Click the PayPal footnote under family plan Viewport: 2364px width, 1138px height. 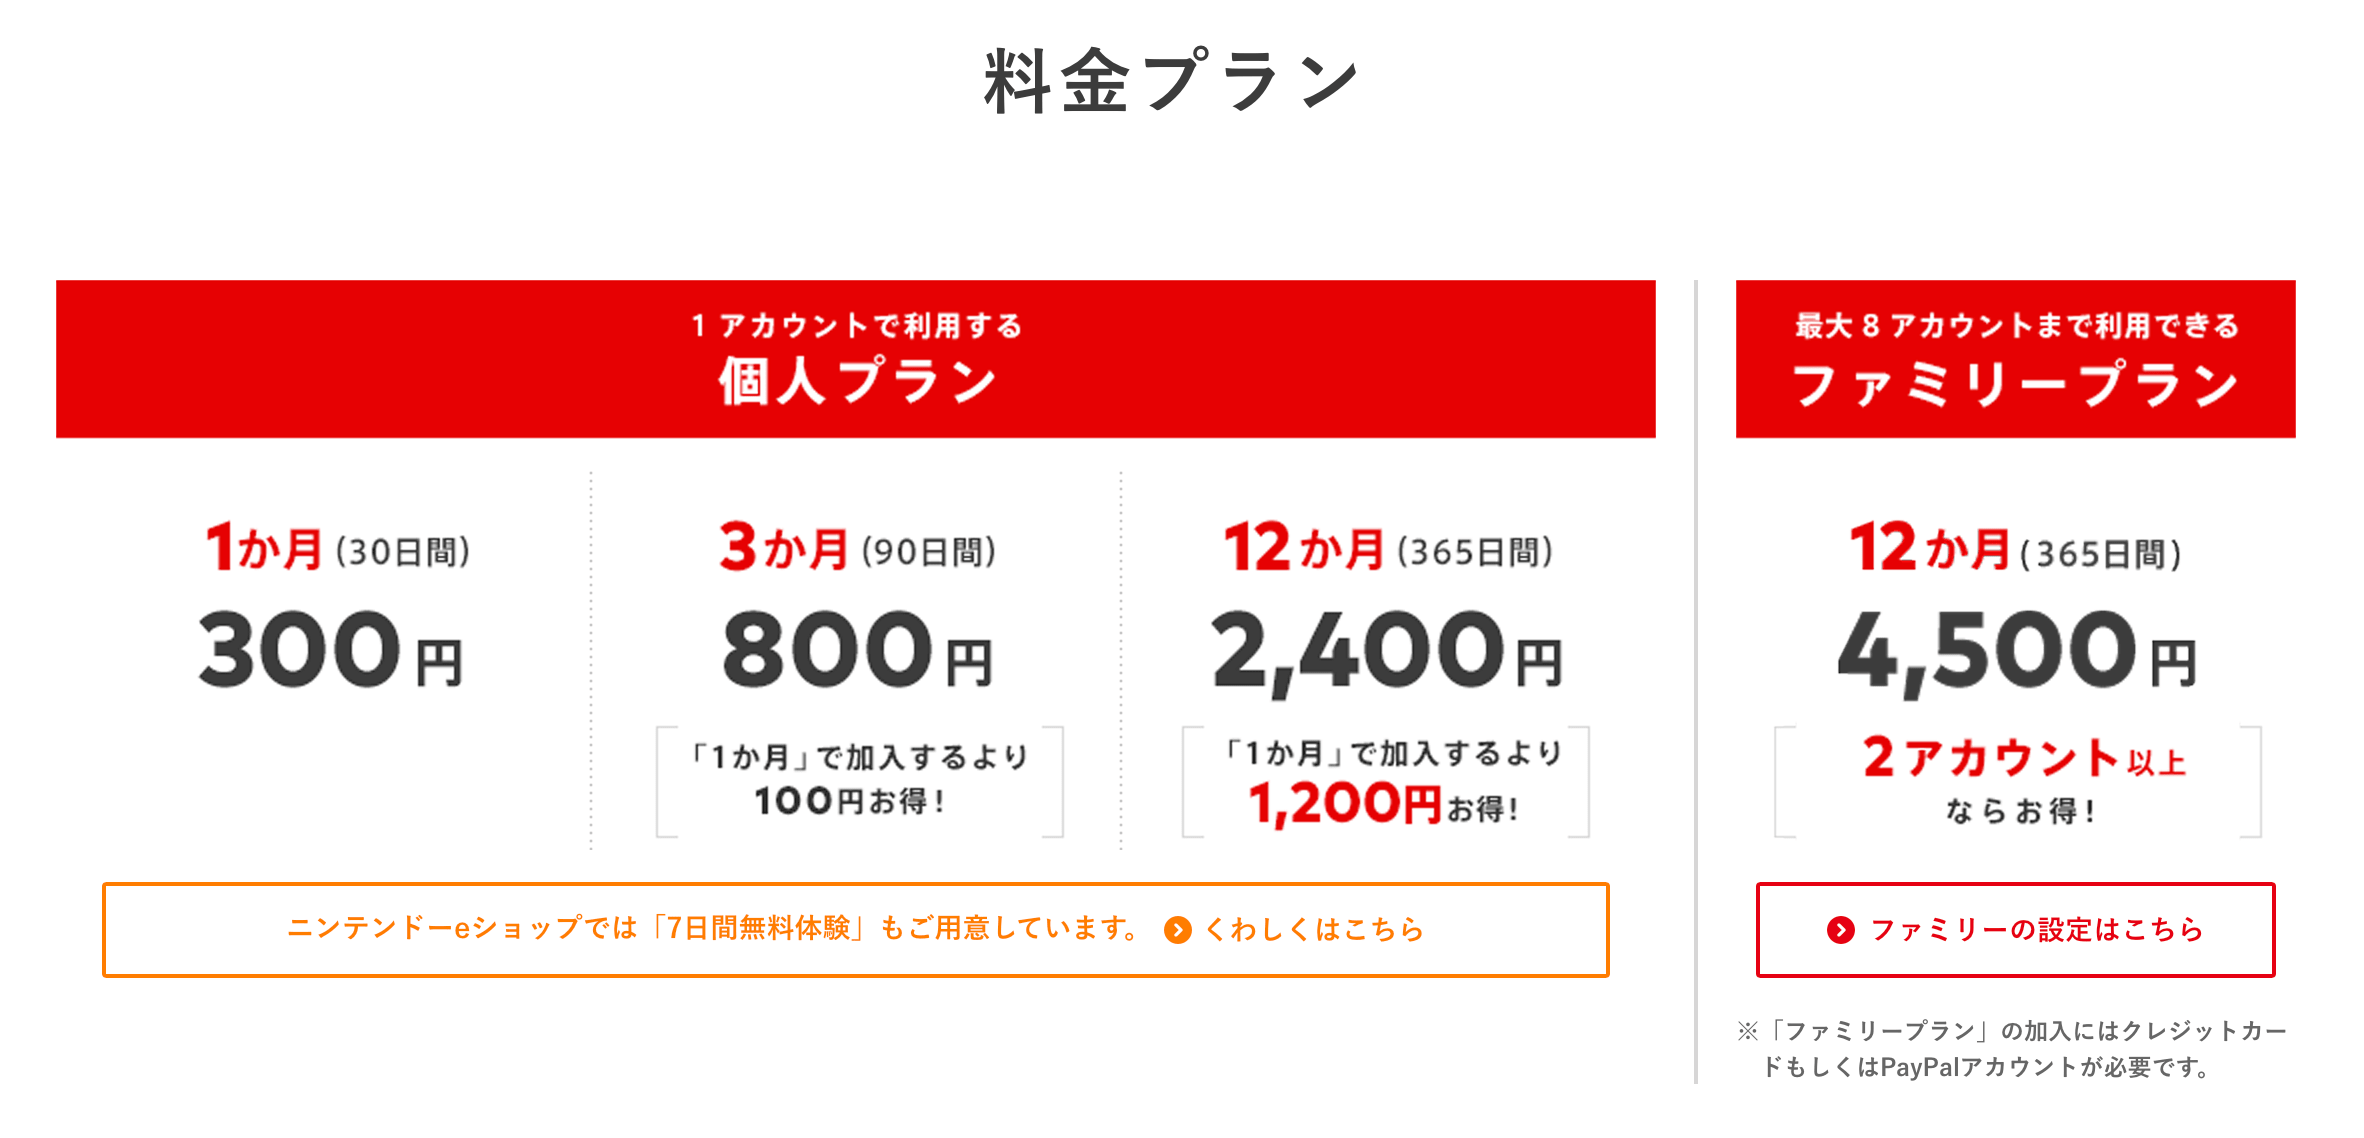[2012, 1049]
